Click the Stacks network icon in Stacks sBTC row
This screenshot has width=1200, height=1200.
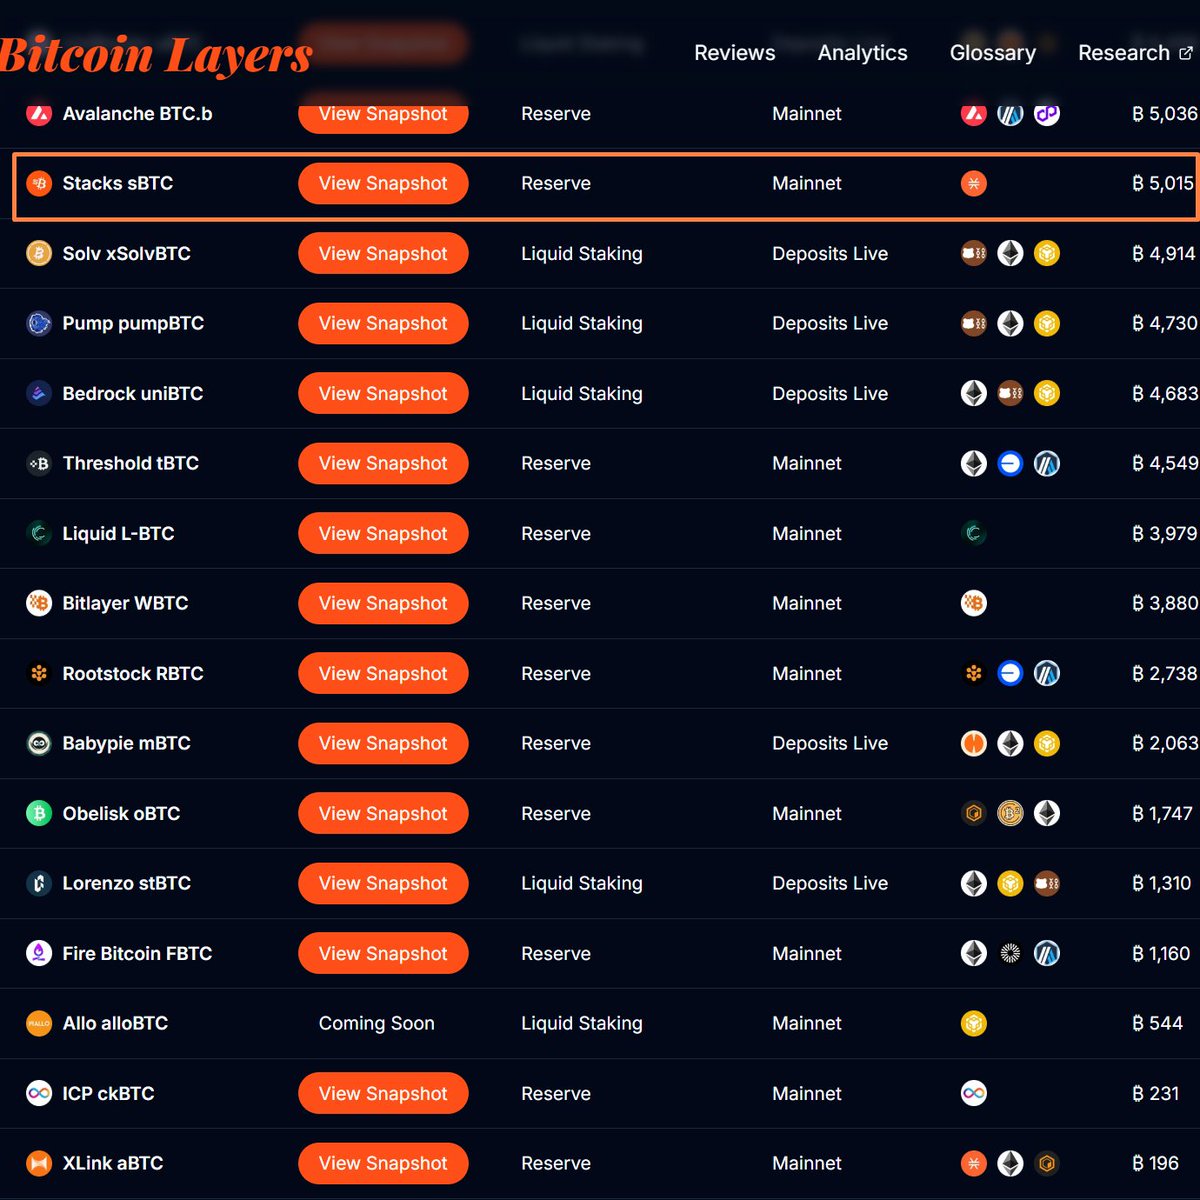(974, 184)
